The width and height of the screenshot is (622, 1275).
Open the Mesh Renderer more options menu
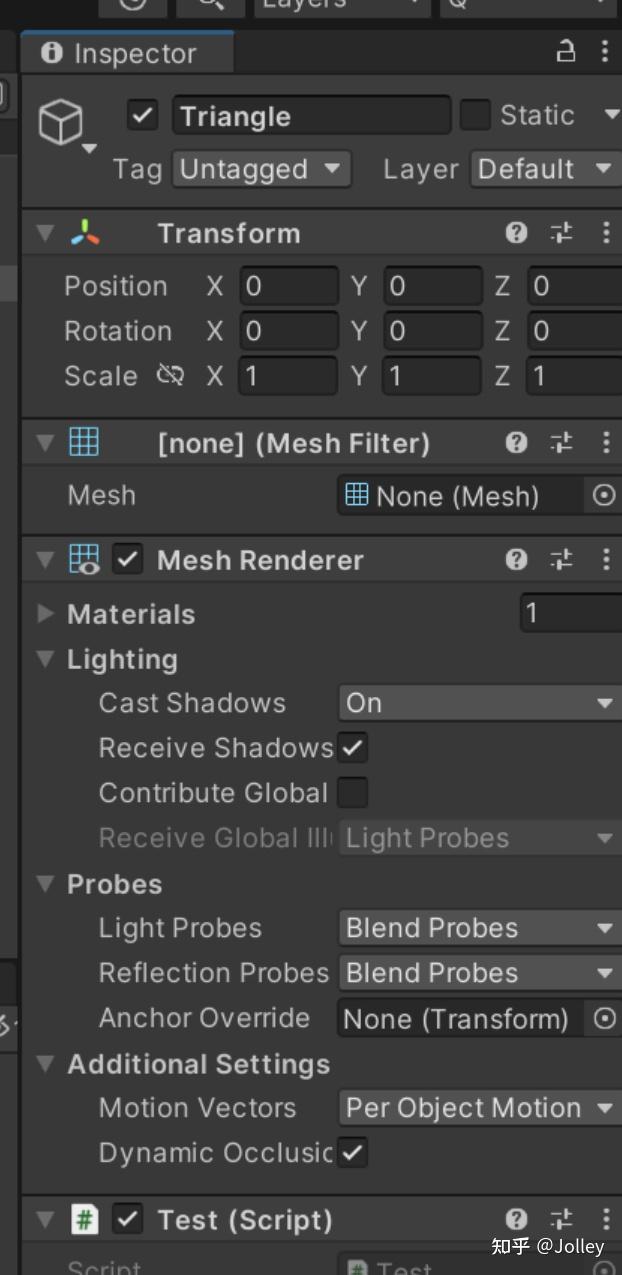[606, 560]
